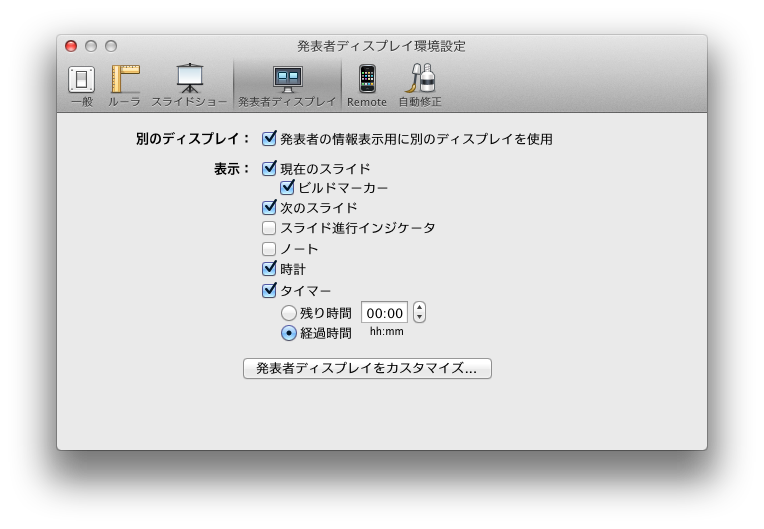Open the スライドショー preferences pane
764x529 pixels.
point(189,85)
